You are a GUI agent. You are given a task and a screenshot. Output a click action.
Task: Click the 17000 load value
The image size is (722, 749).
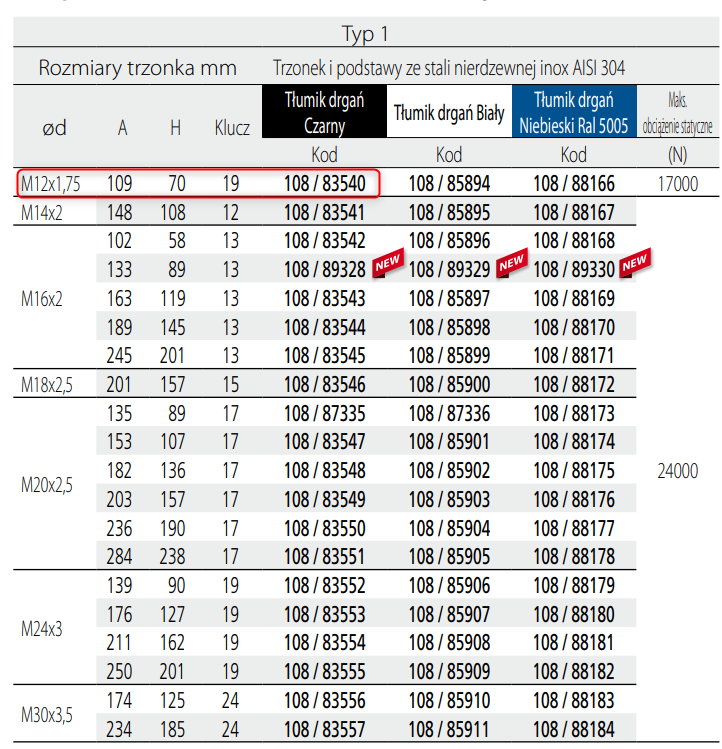[677, 184]
